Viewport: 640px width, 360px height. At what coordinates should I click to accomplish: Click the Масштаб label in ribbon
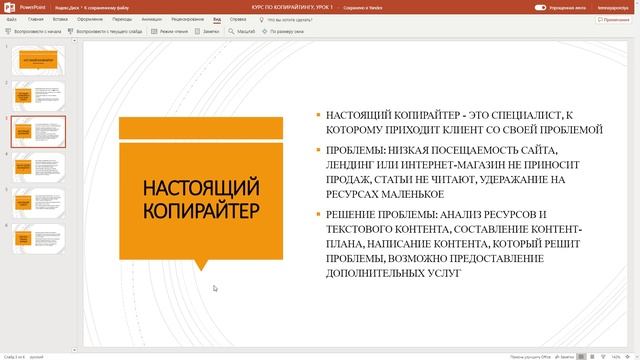coord(246,31)
